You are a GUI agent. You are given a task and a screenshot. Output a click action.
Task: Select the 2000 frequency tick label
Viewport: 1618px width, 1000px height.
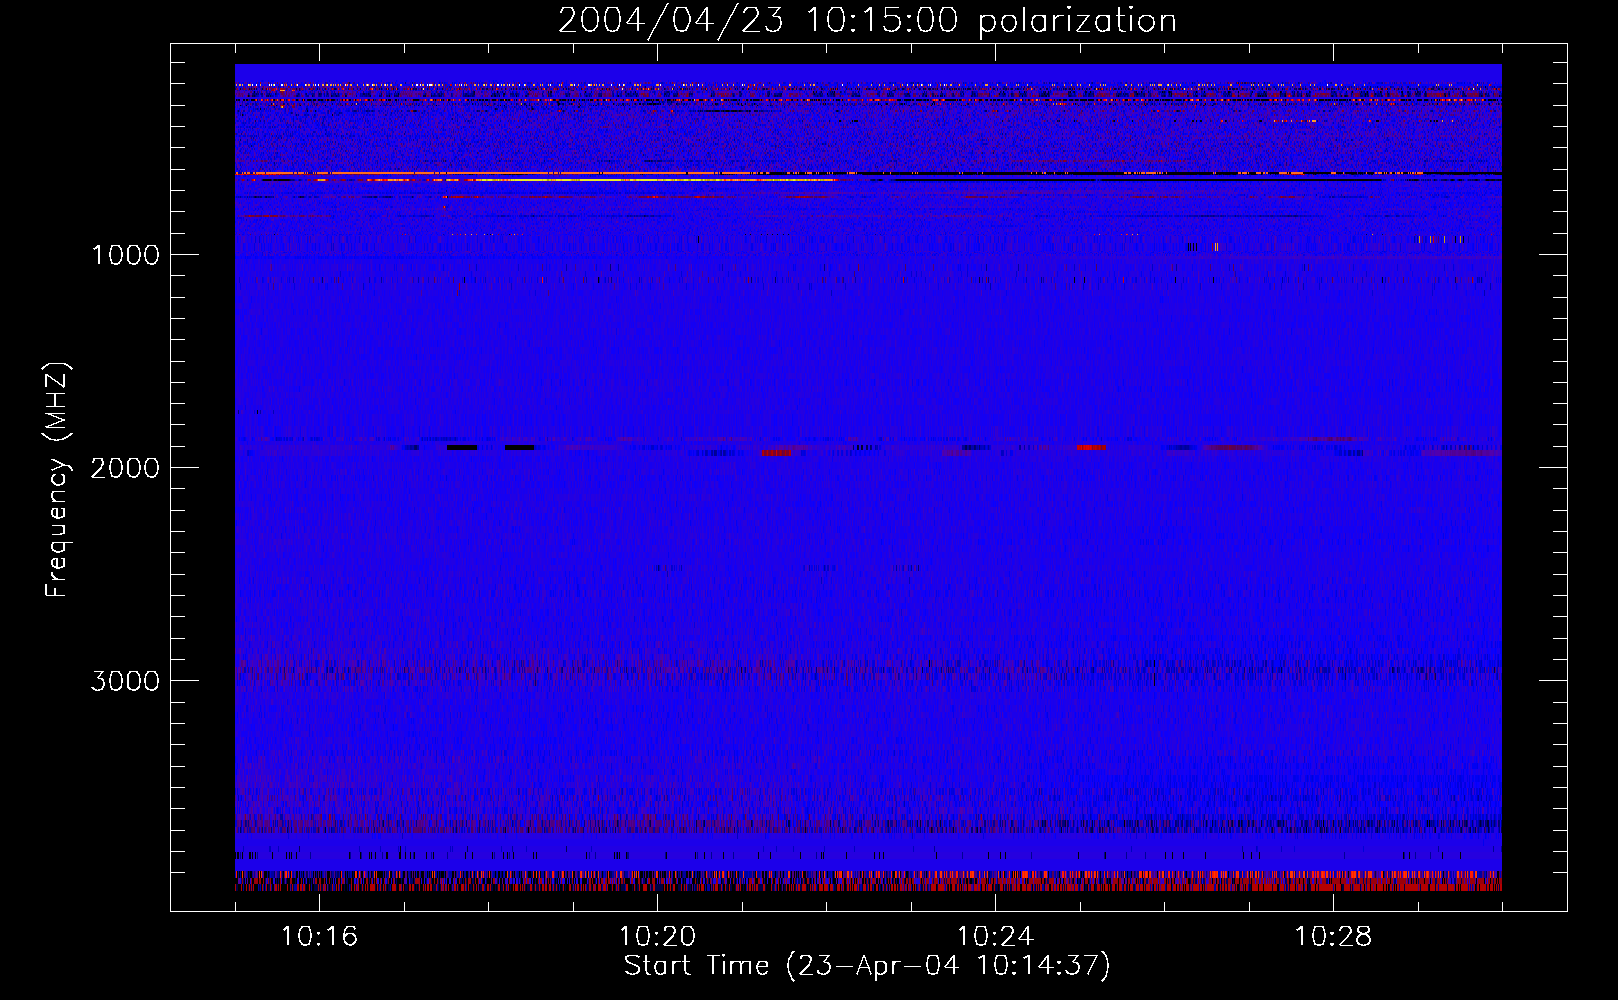[125, 468]
